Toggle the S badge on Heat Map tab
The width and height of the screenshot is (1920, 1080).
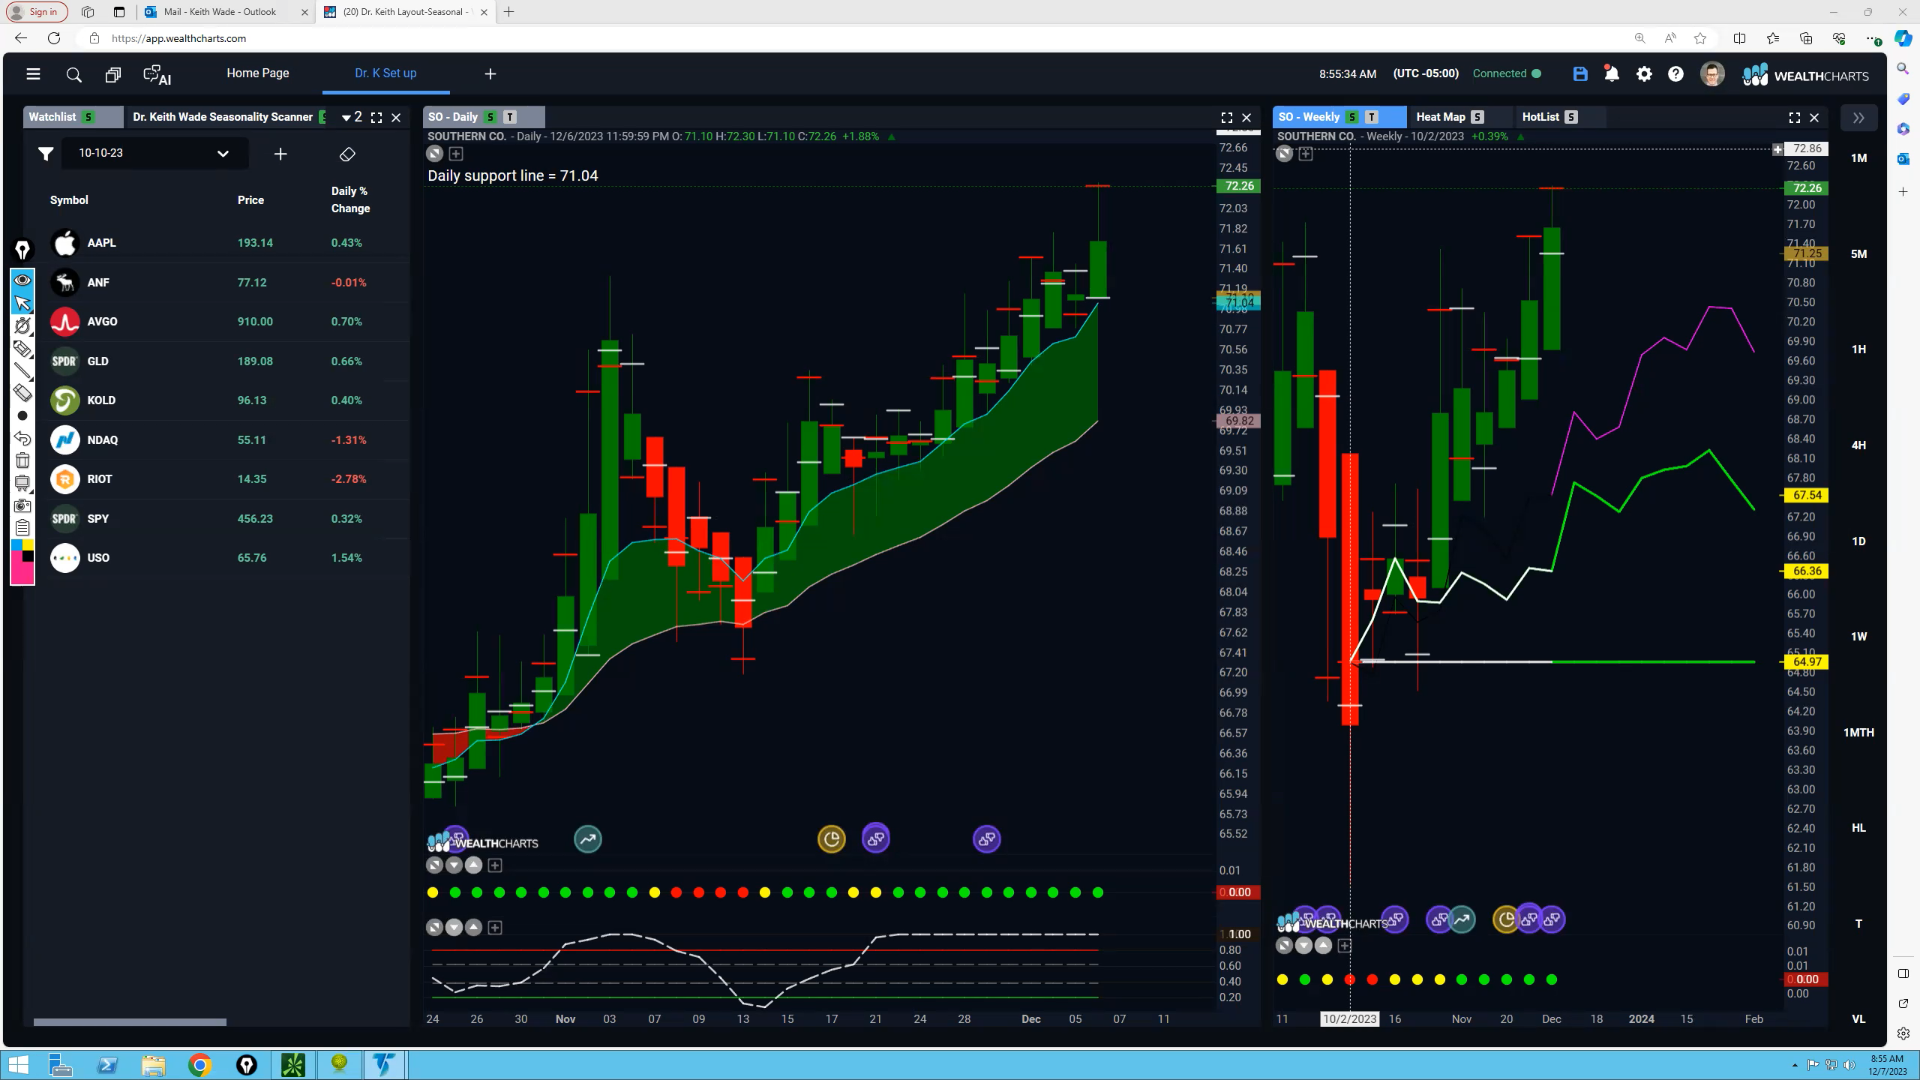pyautogui.click(x=1478, y=117)
